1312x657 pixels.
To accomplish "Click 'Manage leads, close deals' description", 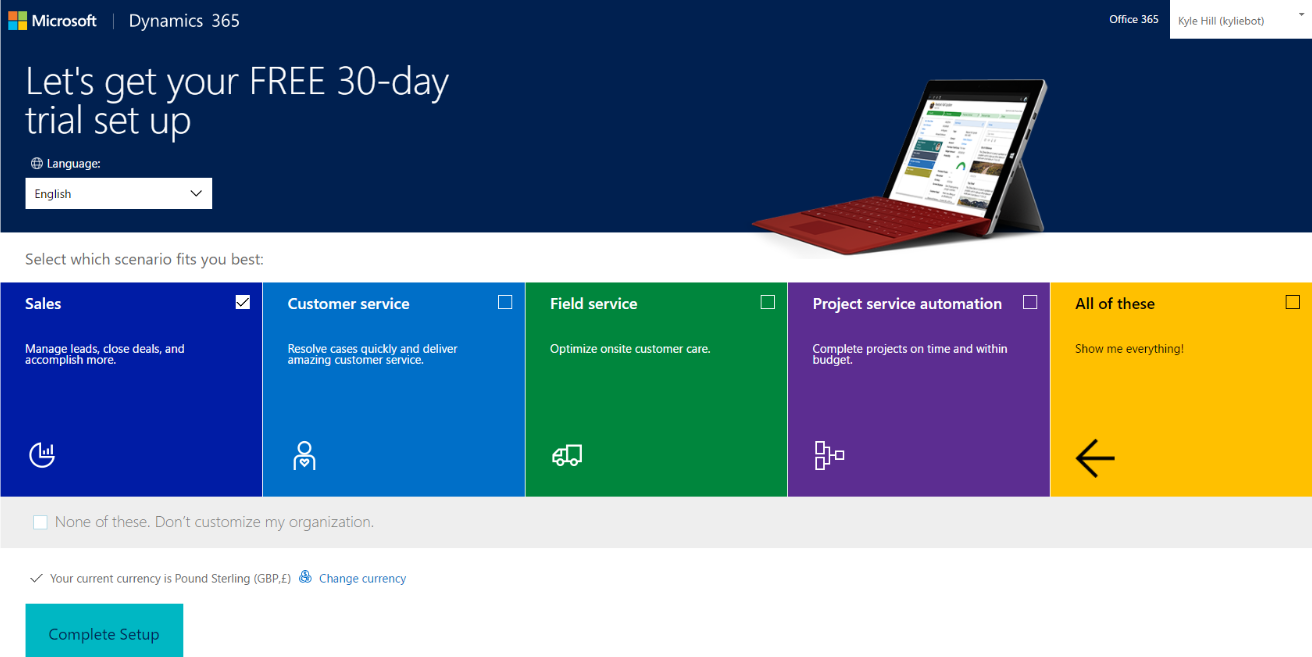I will coord(105,354).
